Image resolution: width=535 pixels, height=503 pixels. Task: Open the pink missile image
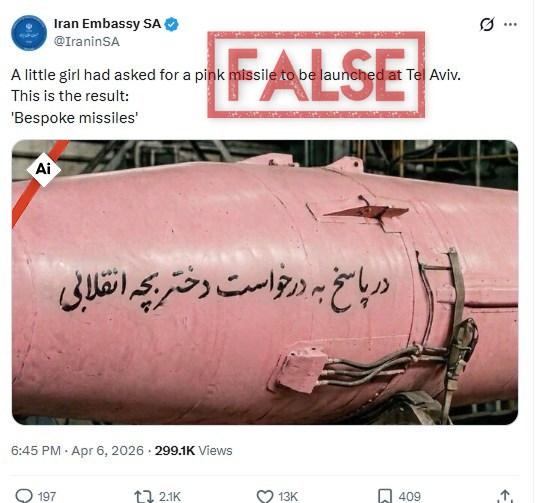(265, 282)
